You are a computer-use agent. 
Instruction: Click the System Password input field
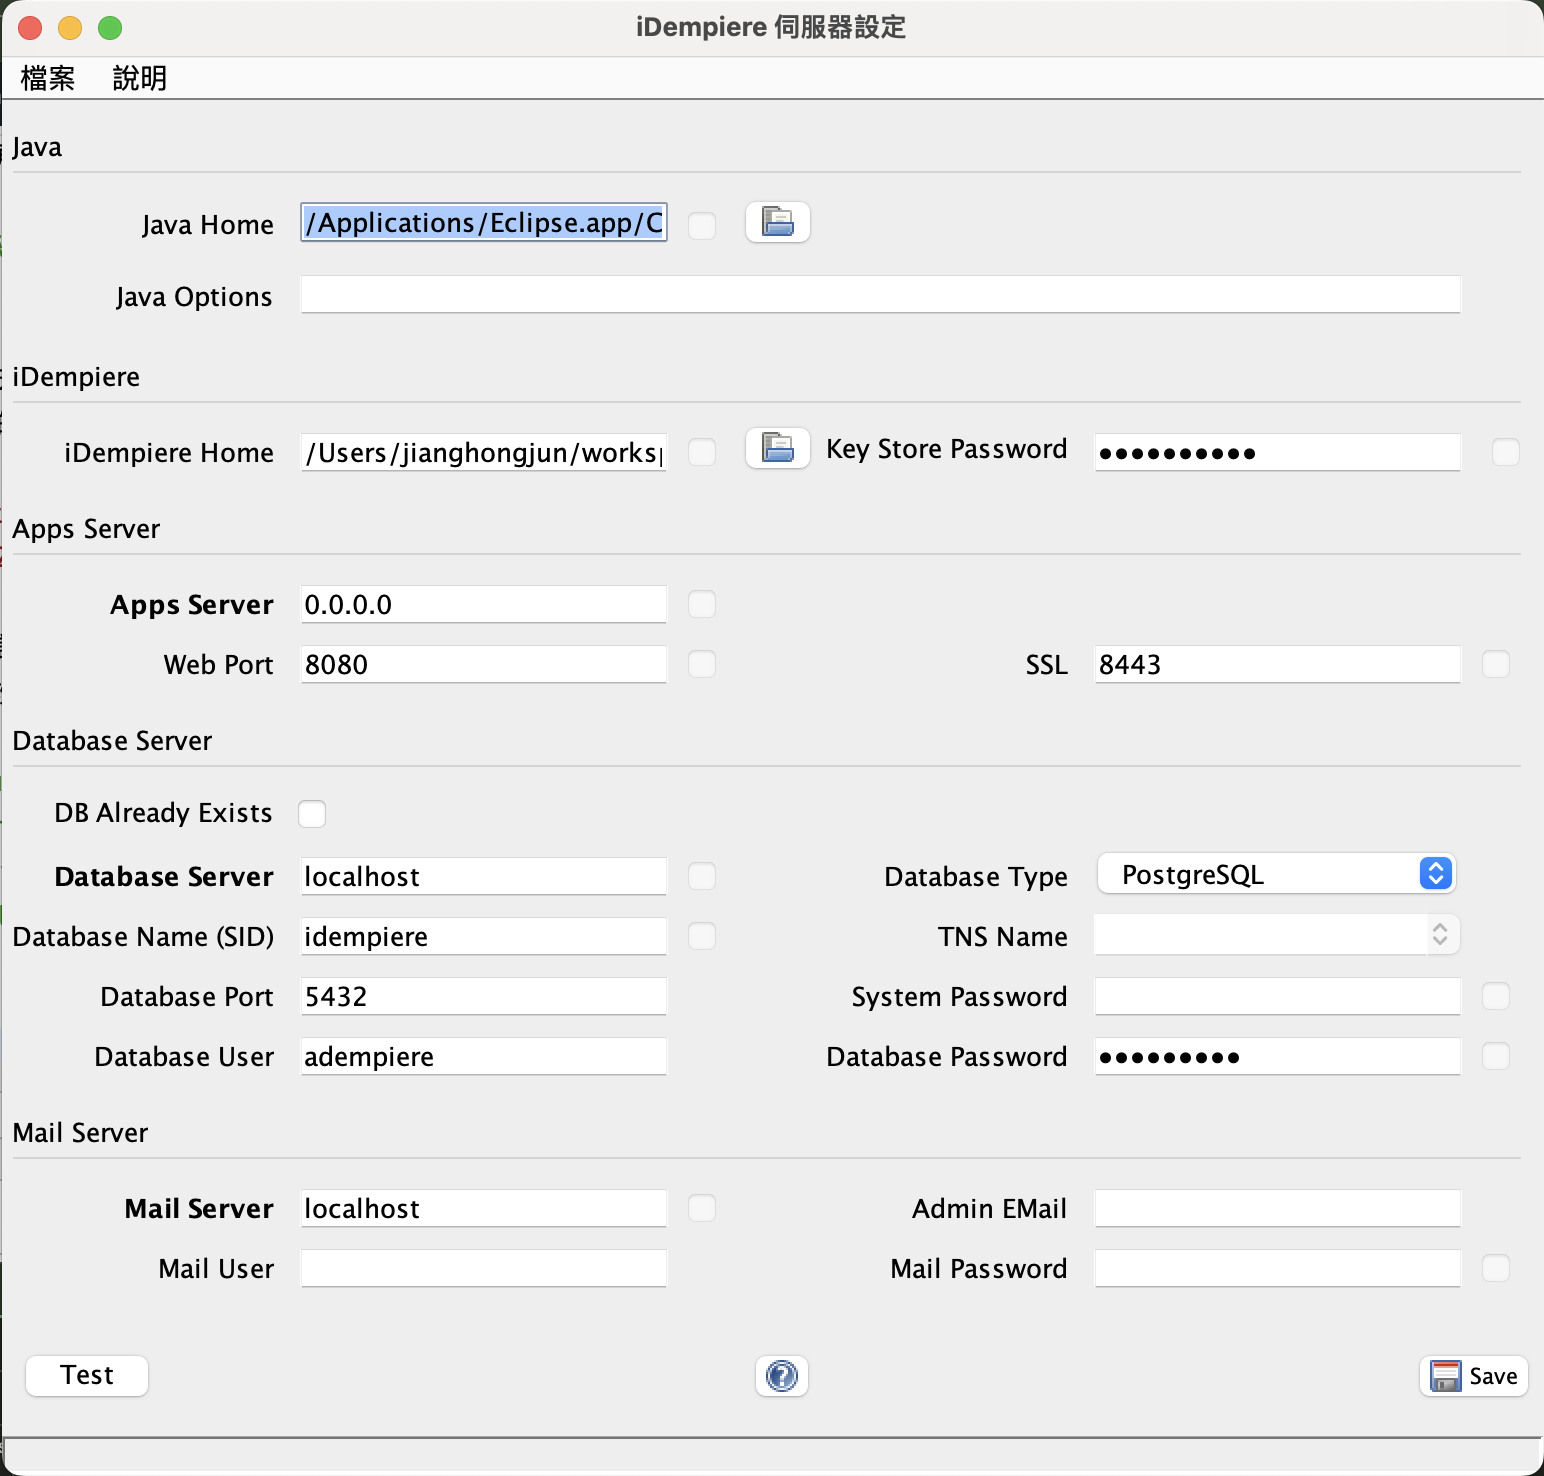tap(1278, 996)
